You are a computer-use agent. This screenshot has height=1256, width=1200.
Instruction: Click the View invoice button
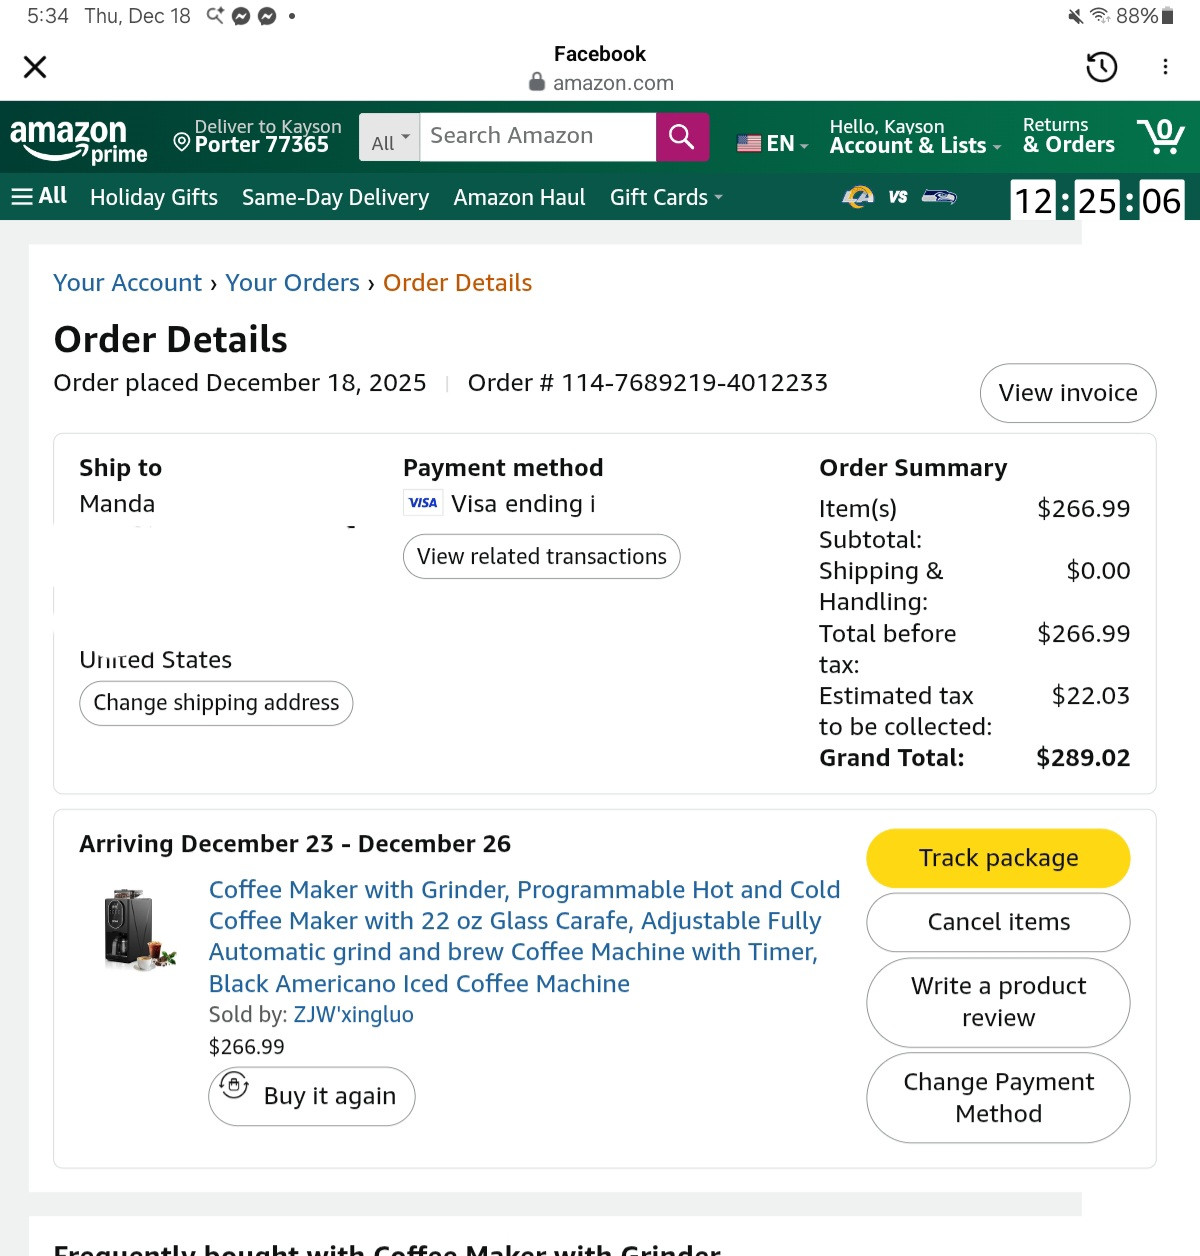click(x=1068, y=393)
